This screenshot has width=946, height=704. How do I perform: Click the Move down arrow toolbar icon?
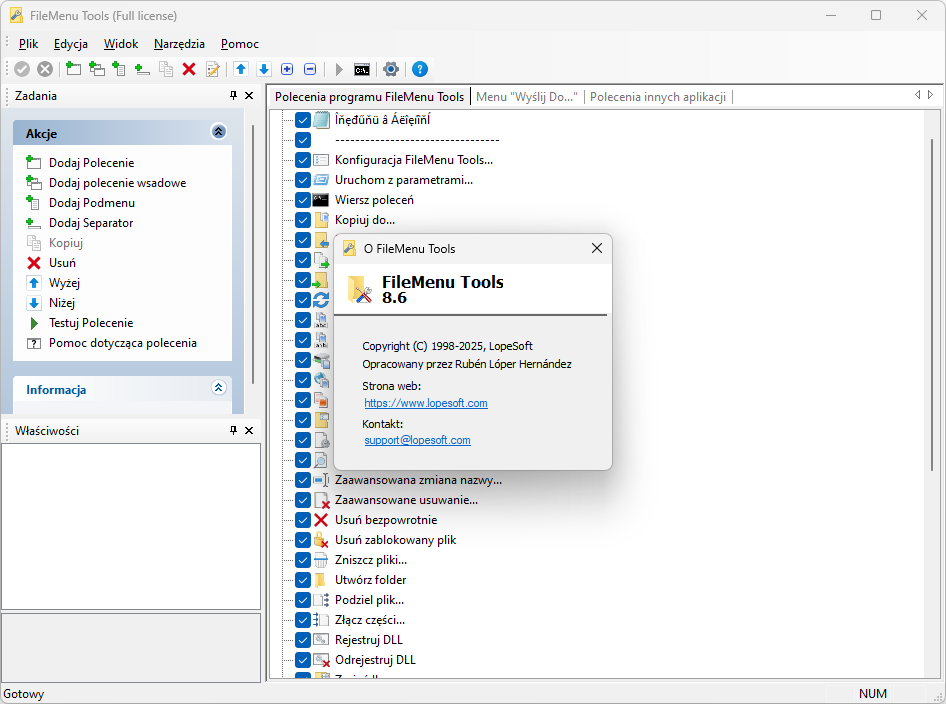tap(264, 69)
